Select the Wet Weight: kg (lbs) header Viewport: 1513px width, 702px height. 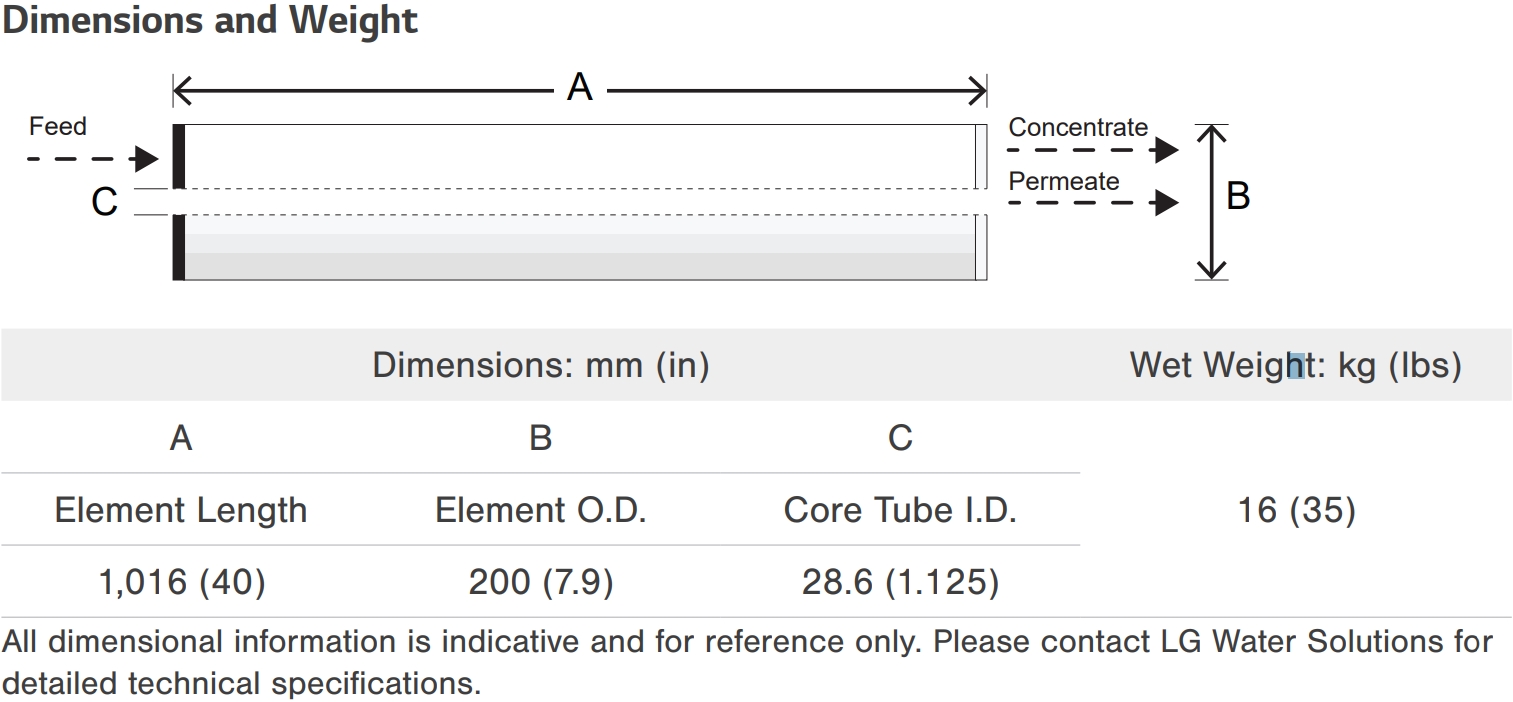click(1296, 365)
